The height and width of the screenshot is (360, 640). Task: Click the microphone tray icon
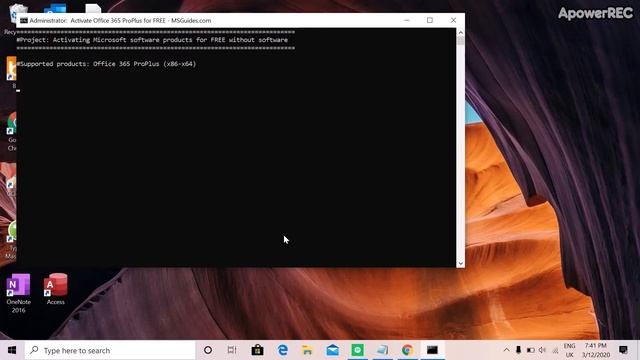[518, 350]
